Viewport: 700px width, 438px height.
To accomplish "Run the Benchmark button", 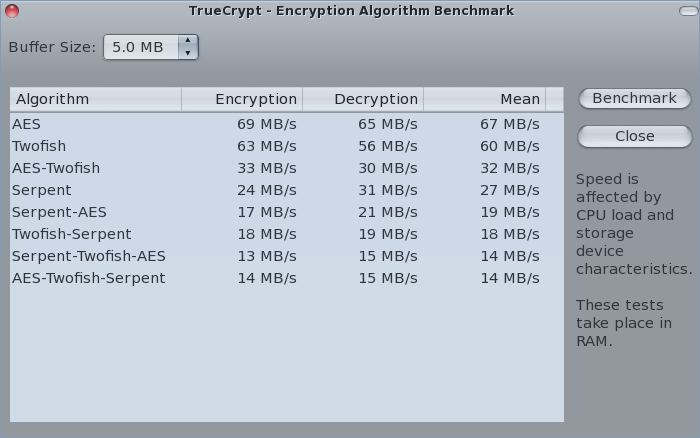I will pyautogui.click(x=634, y=99).
